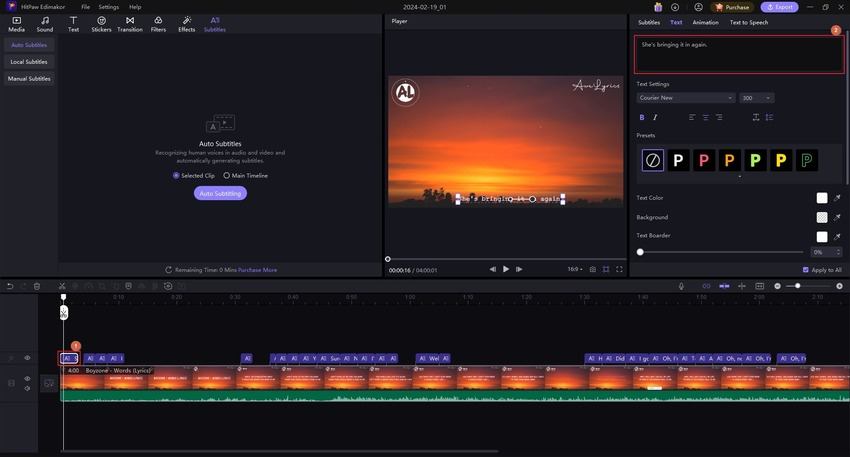Open the font size 300 dropdown
This screenshot has width=850, height=457.
(756, 98)
